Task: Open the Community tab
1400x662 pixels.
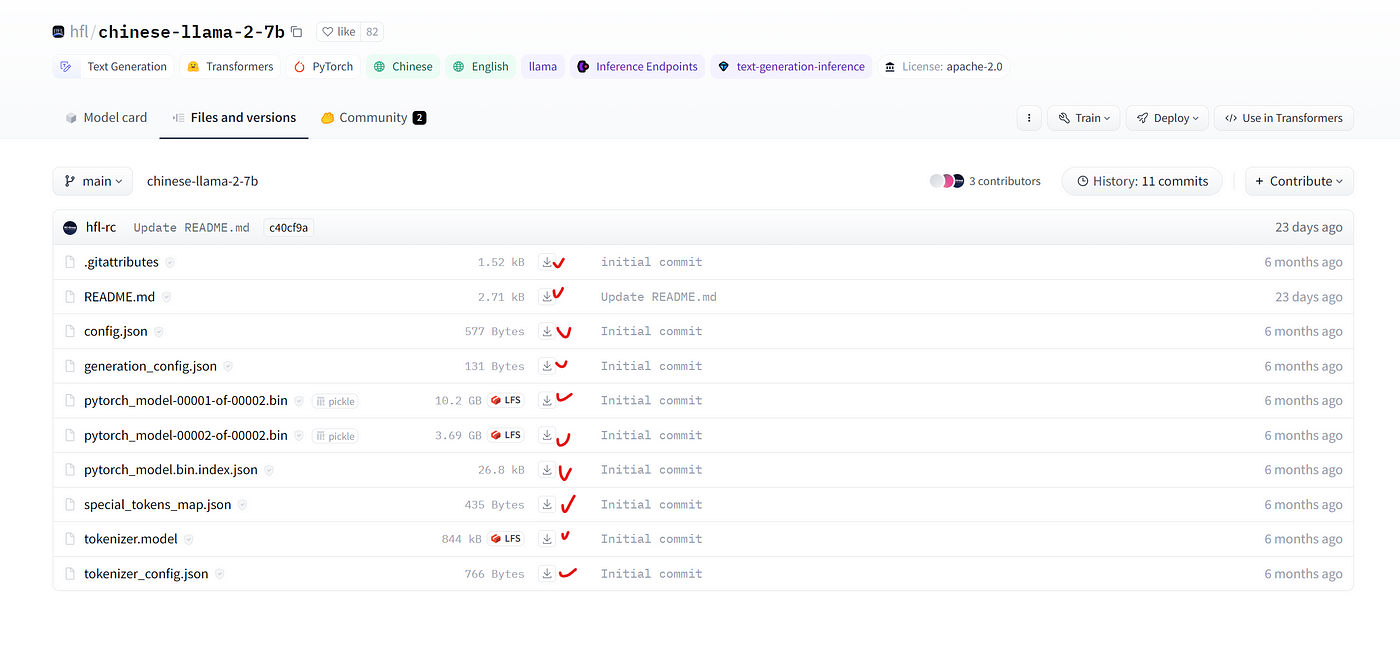Action: click(x=372, y=118)
